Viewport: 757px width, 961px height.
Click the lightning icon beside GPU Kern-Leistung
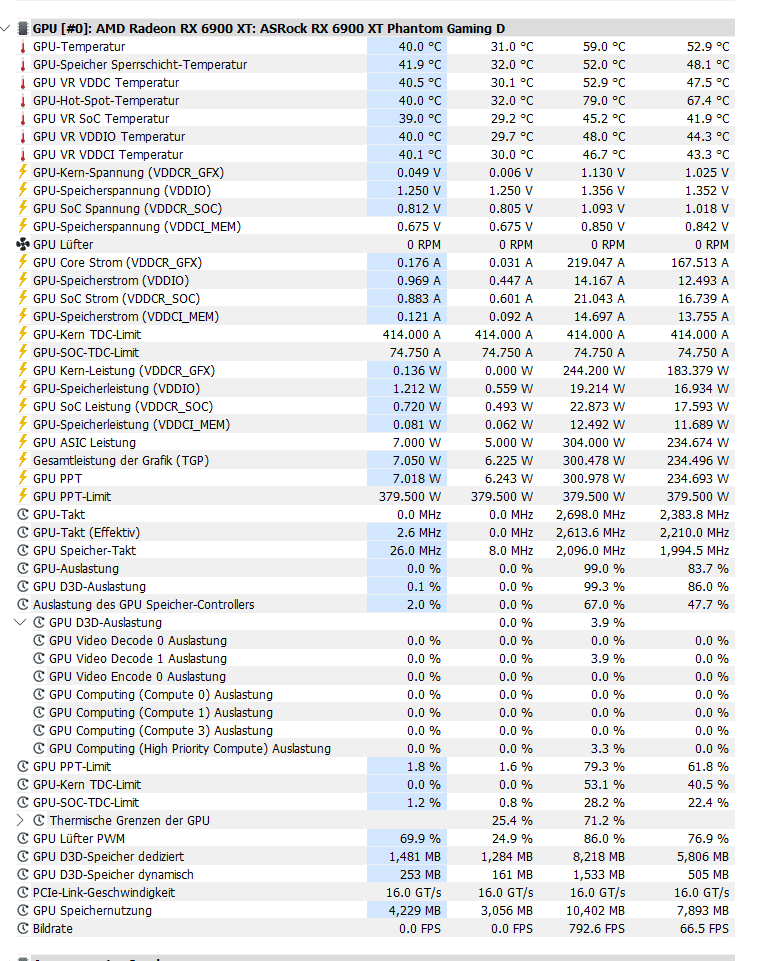pos(23,370)
